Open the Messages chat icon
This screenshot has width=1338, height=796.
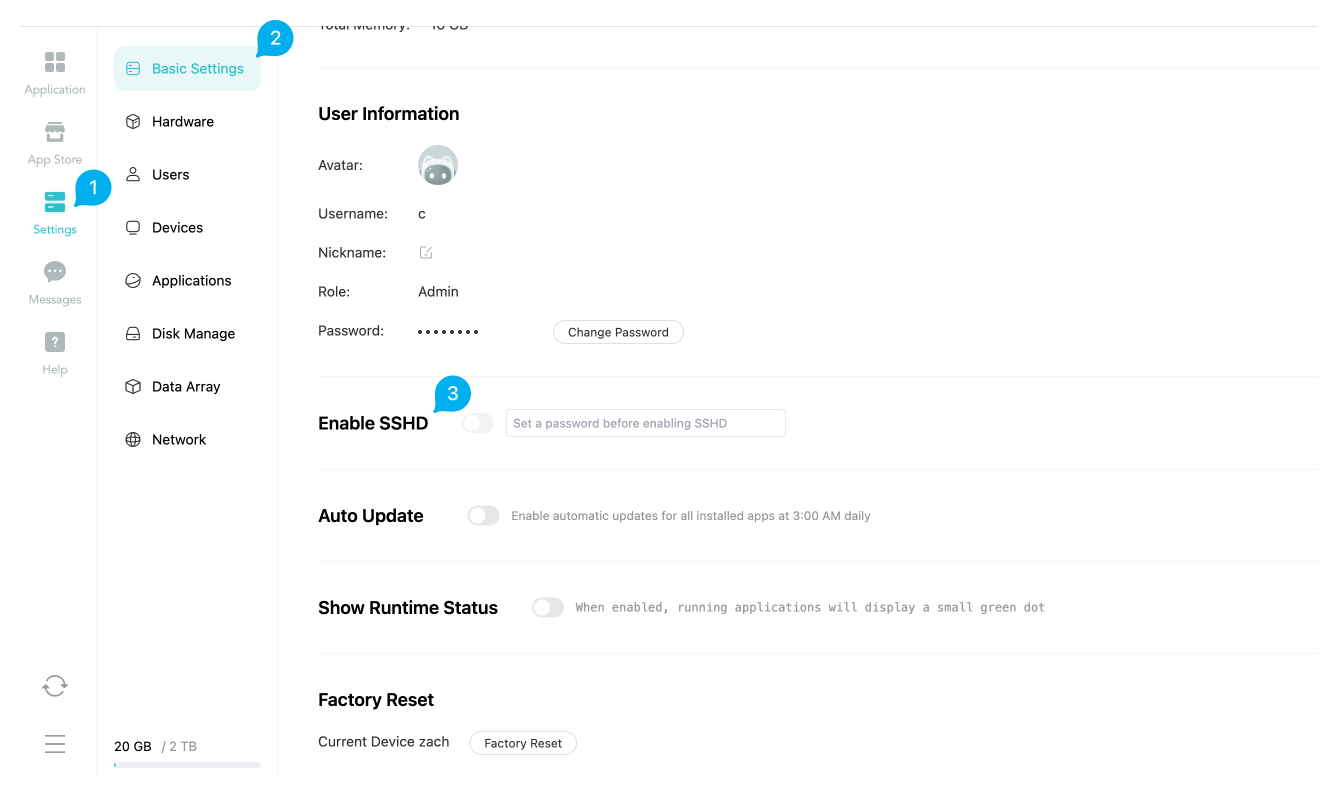pyautogui.click(x=55, y=272)
